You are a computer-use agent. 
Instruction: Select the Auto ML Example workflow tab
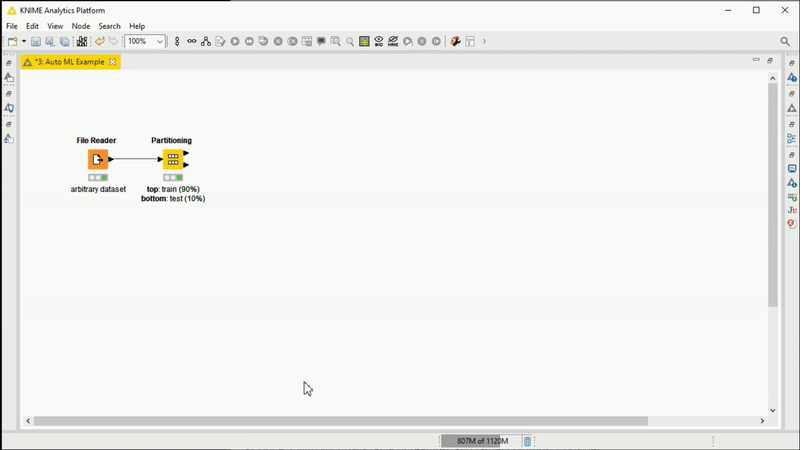click(69, 62)
